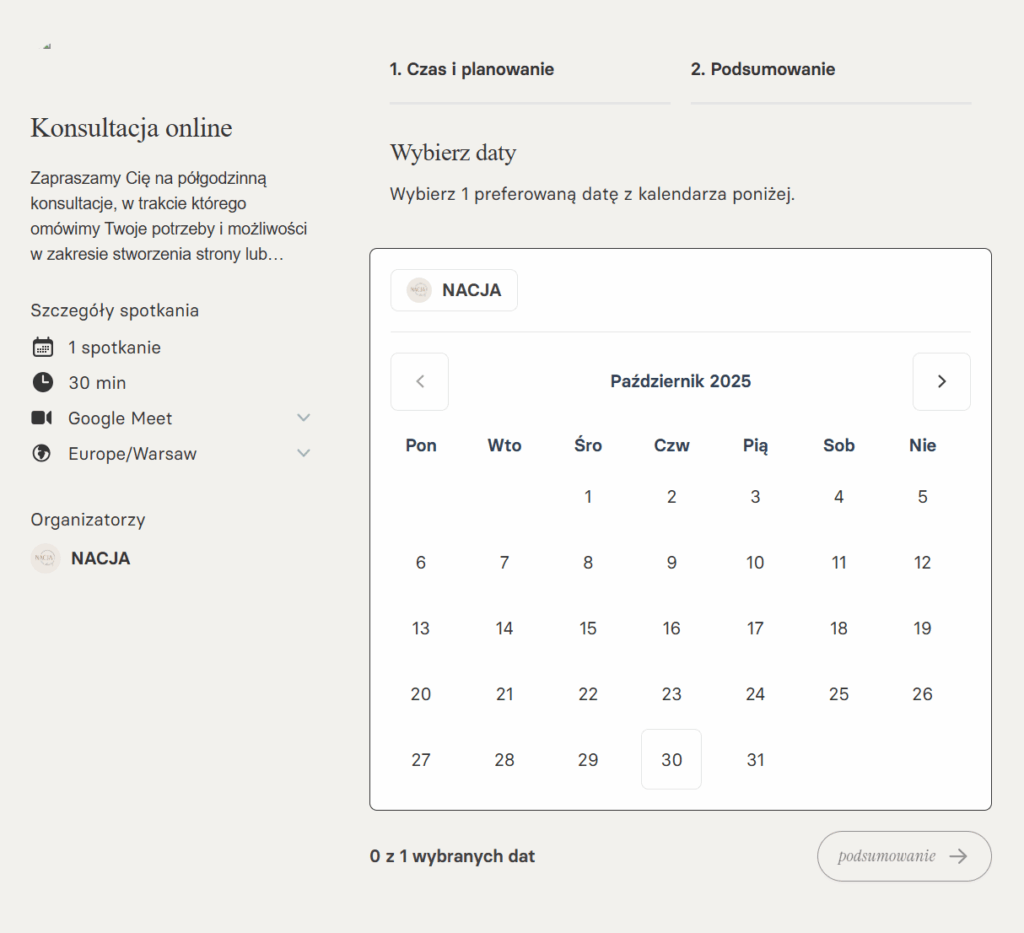Select Monday October 27
The width and height of the screenshot is (1024, 933).
pos(421,759)
